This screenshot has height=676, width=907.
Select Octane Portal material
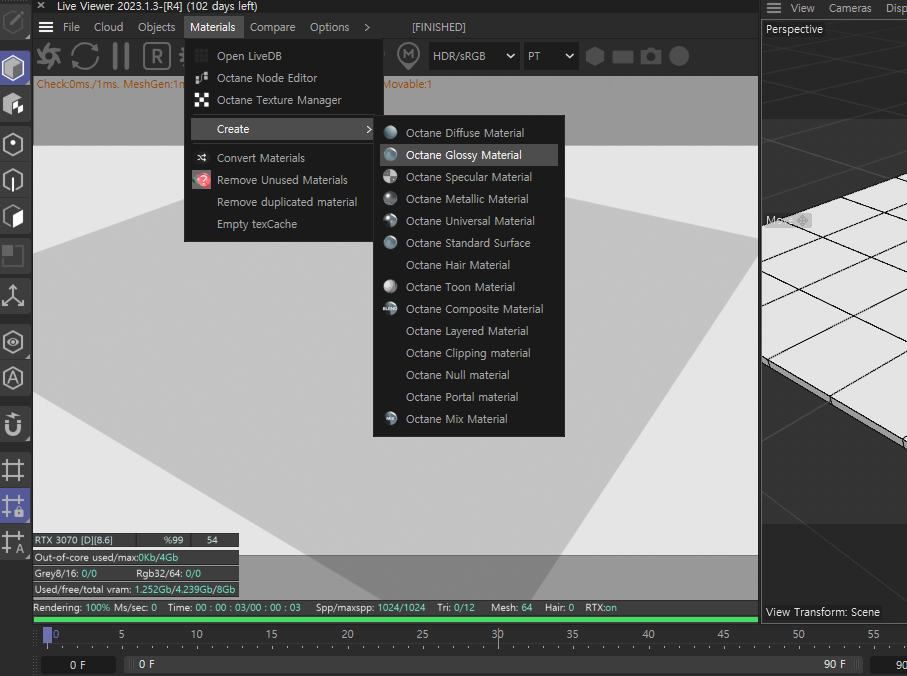pos(469,397)
